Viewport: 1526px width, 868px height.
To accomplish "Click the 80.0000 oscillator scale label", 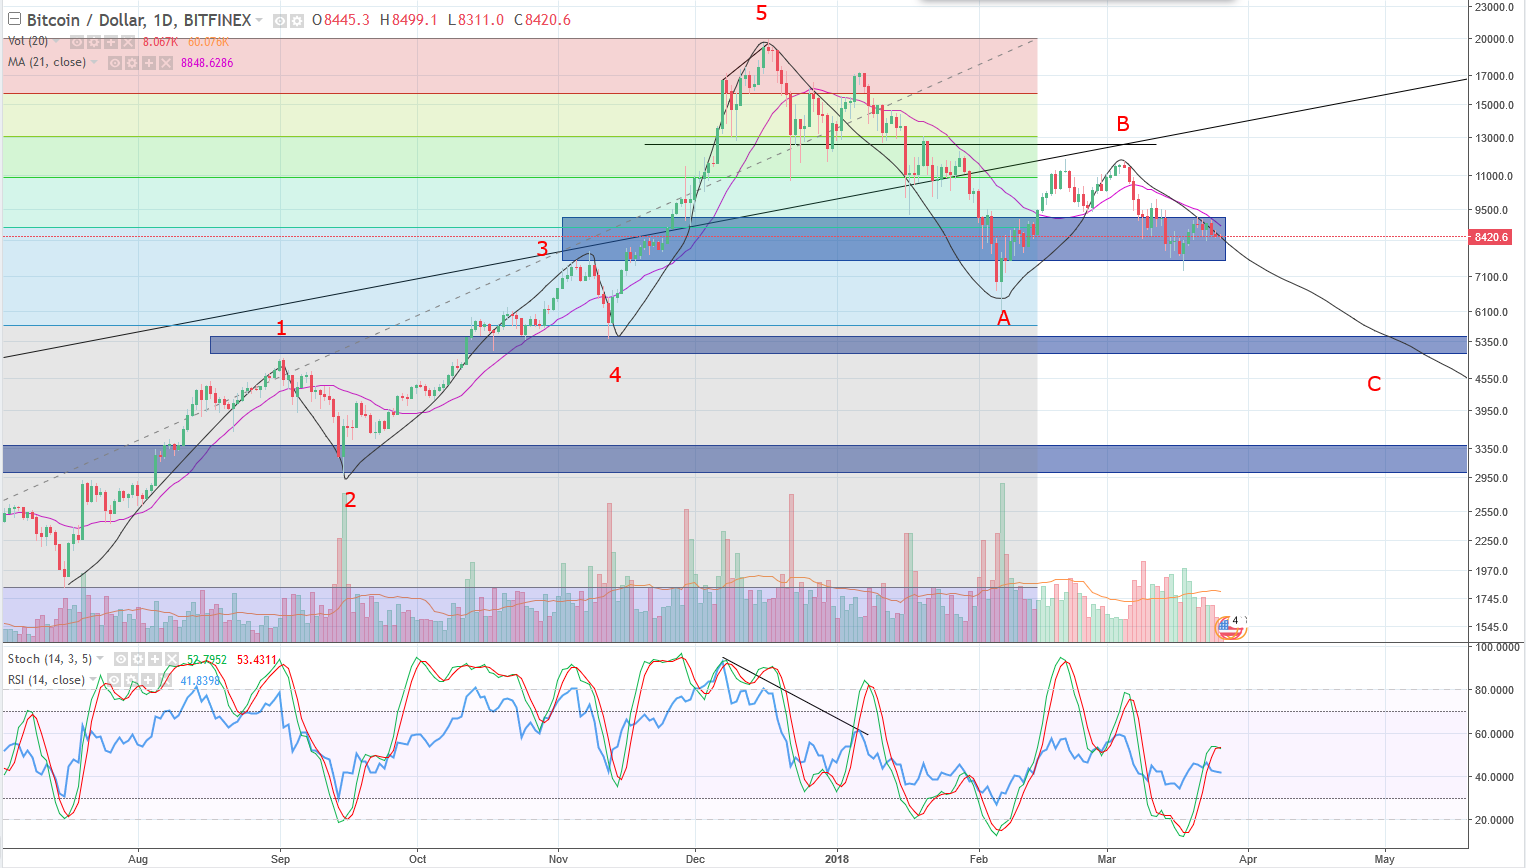I will click(1494, 690).
